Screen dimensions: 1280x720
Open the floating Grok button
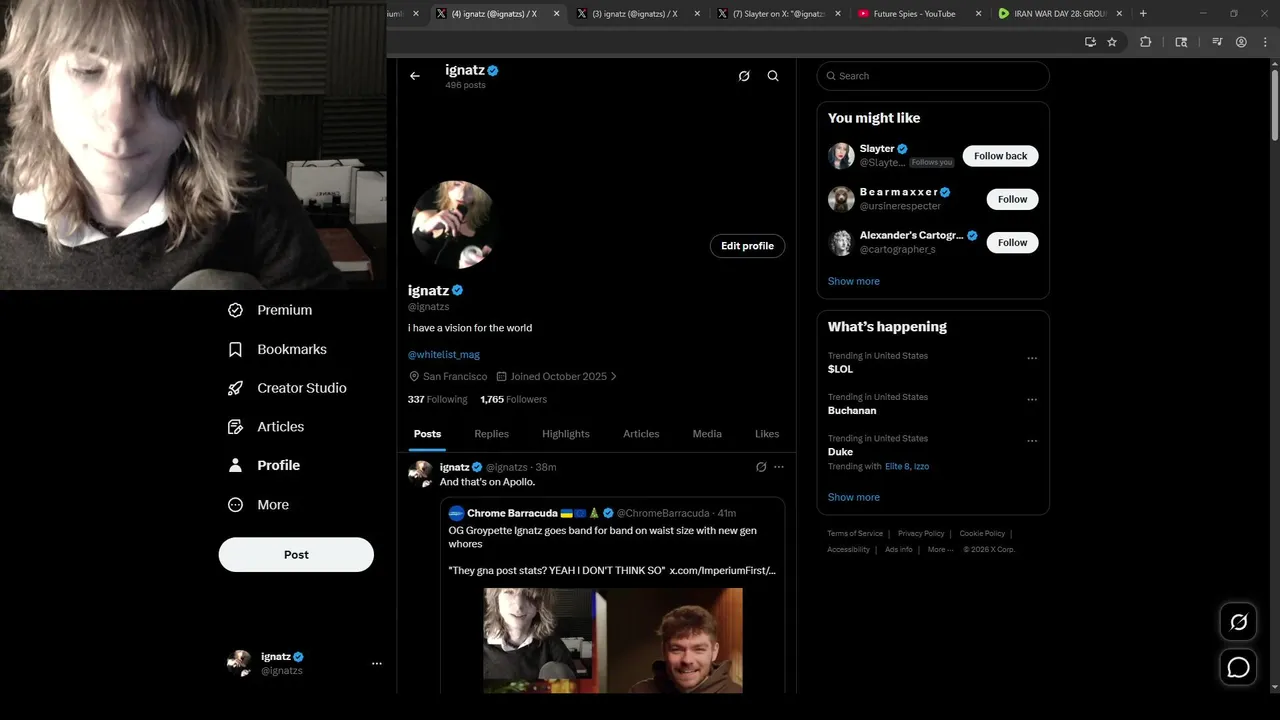(1238, 622)
